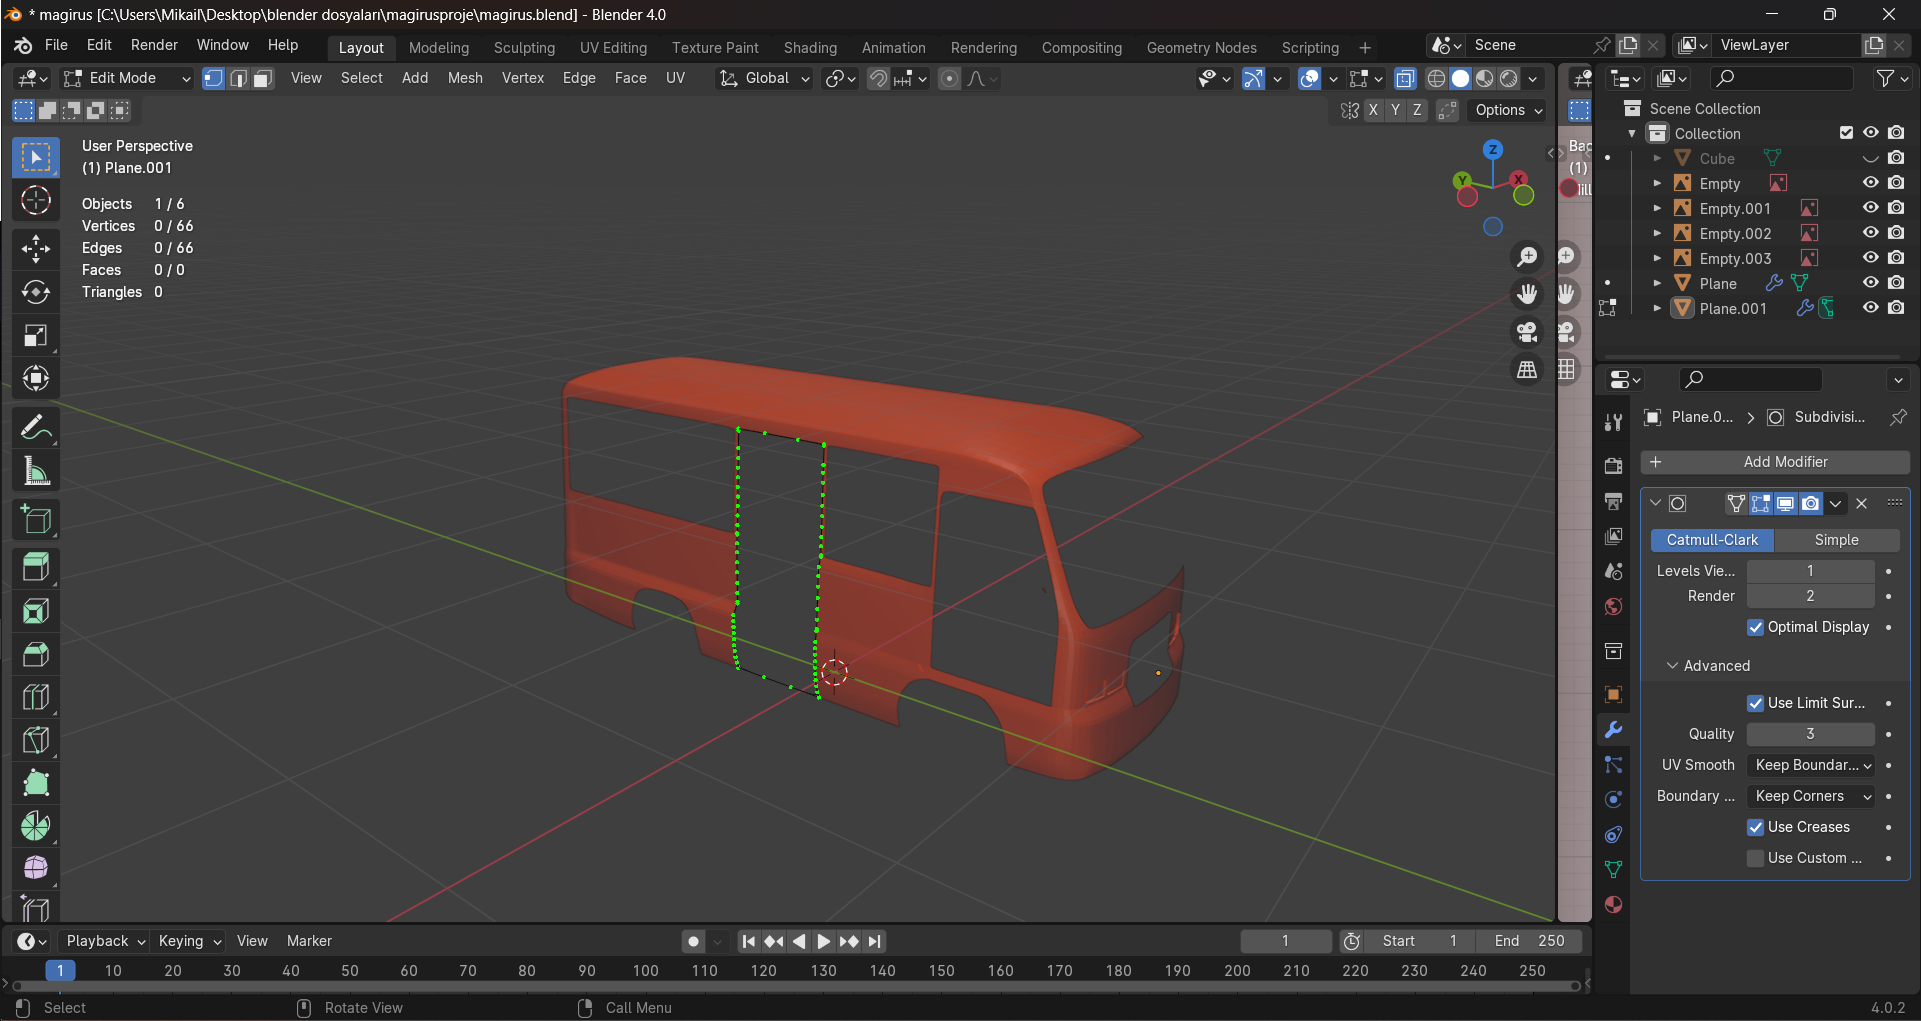The height and width of the screenshot is (1021, 1921).
Task: Hide Plane.001 in viewport via eye icon
Action: click(x=1870, y=308)
